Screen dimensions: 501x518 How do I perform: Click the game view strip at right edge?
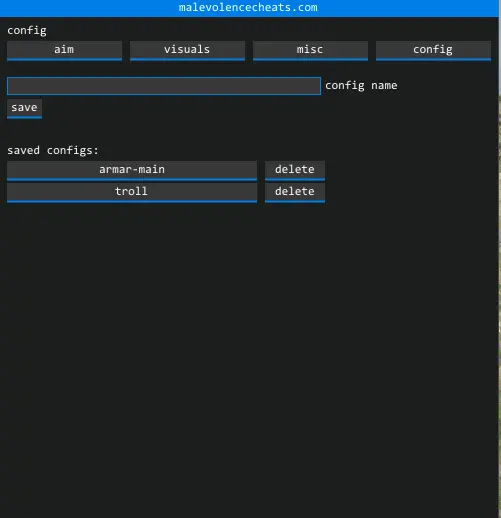tap(500, 259)
